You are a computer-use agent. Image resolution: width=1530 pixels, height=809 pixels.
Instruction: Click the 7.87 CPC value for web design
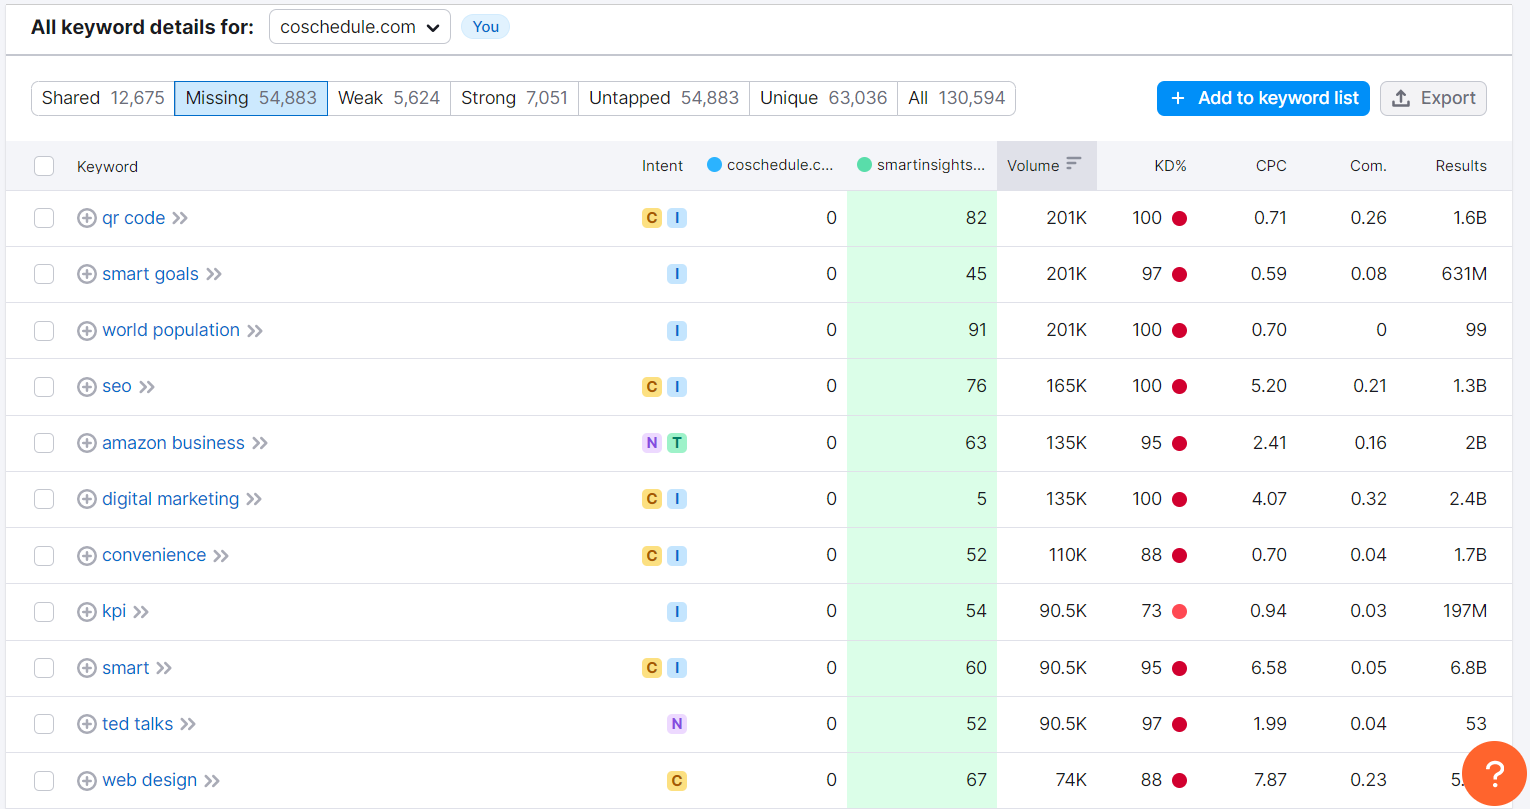[1269, 780]
